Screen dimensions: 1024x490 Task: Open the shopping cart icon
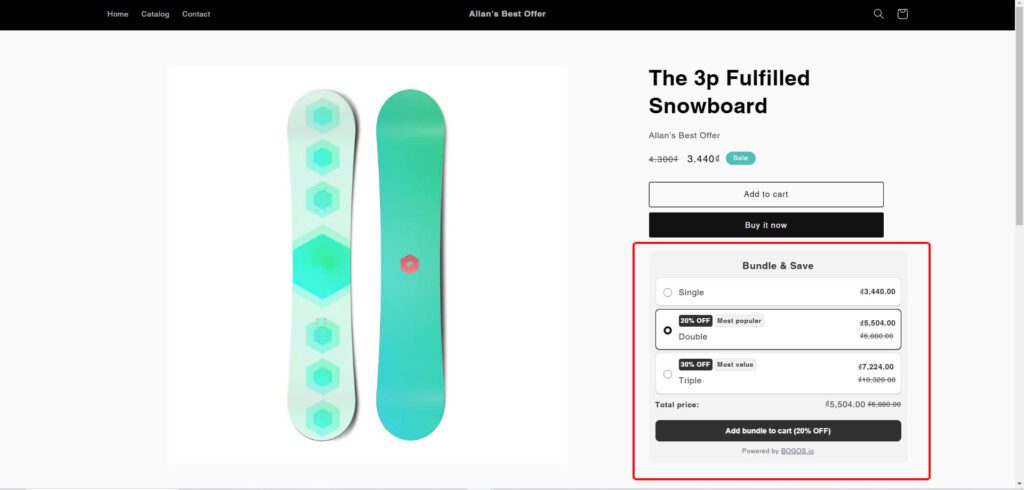(x=902, y=14)
